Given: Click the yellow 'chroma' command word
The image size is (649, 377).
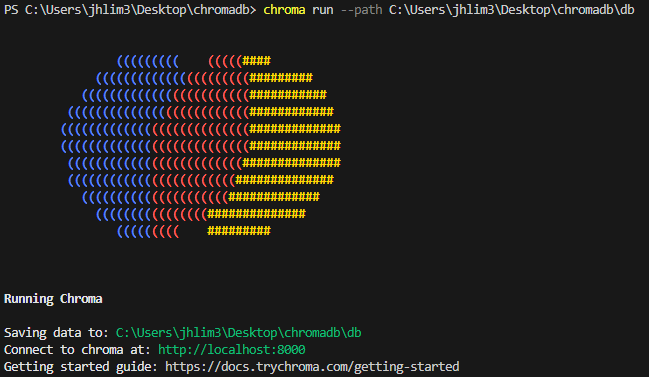Looking at the screenshot, I should (284, 10).
